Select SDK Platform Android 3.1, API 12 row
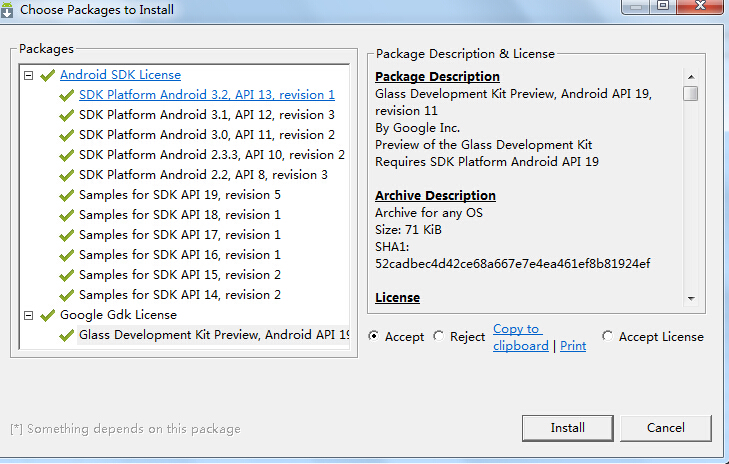729x464 pixels. pyautogui.click(x=207, y=115)
